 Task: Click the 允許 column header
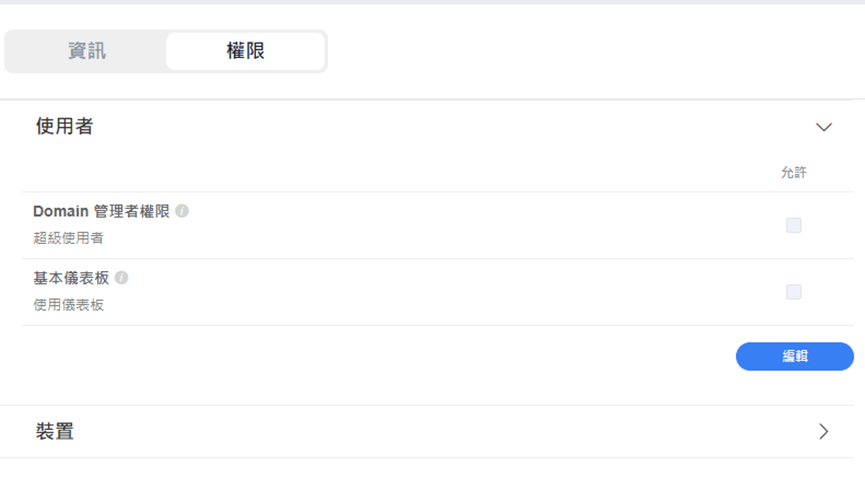[794, 173]
